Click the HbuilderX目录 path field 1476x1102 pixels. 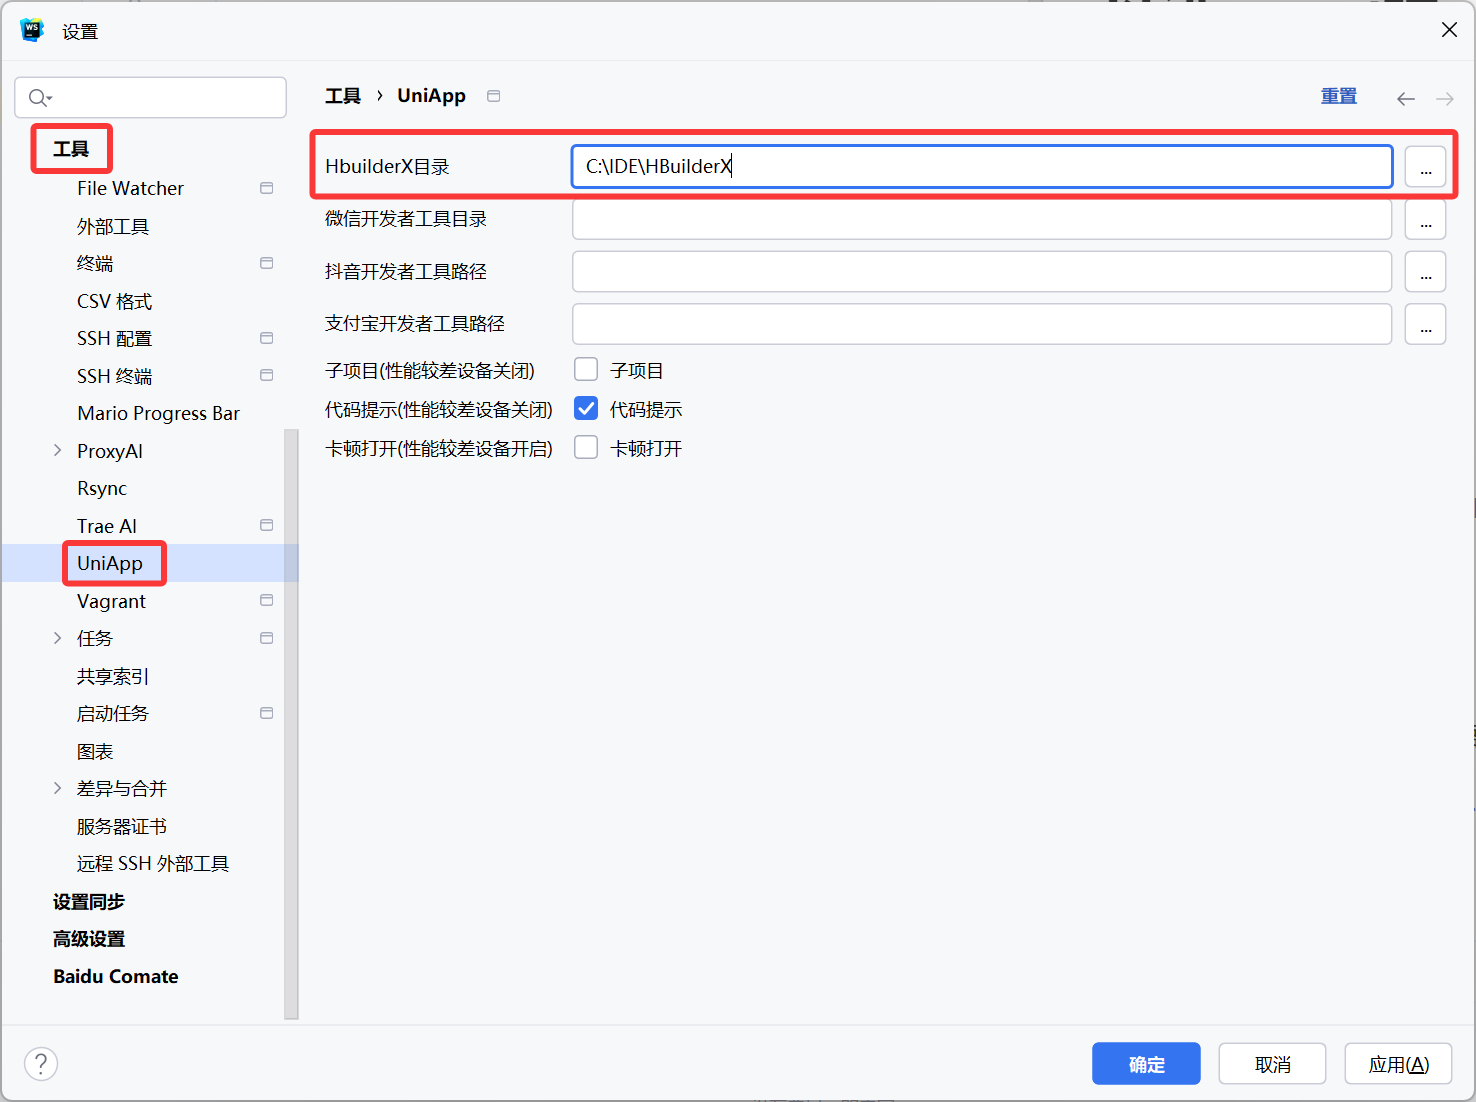point(982,166)
